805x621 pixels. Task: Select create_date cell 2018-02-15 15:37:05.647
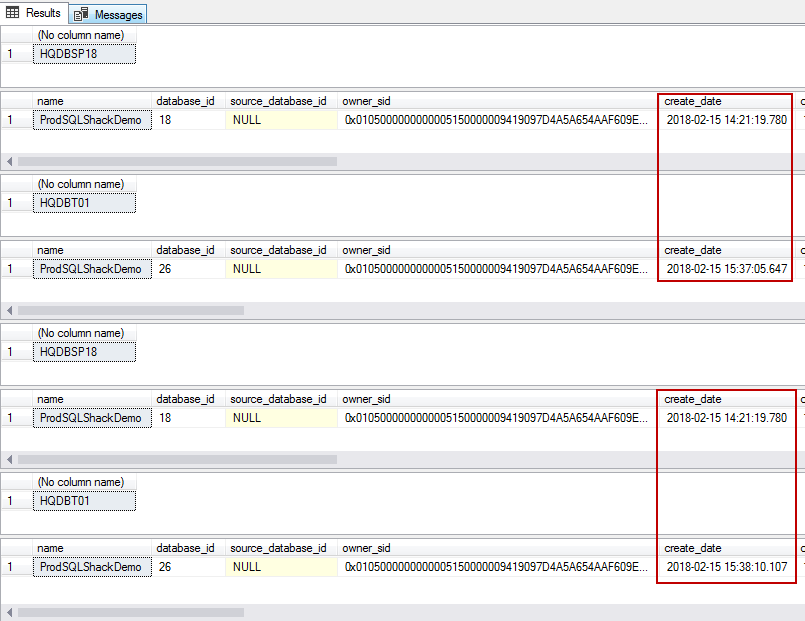point(726,269)
